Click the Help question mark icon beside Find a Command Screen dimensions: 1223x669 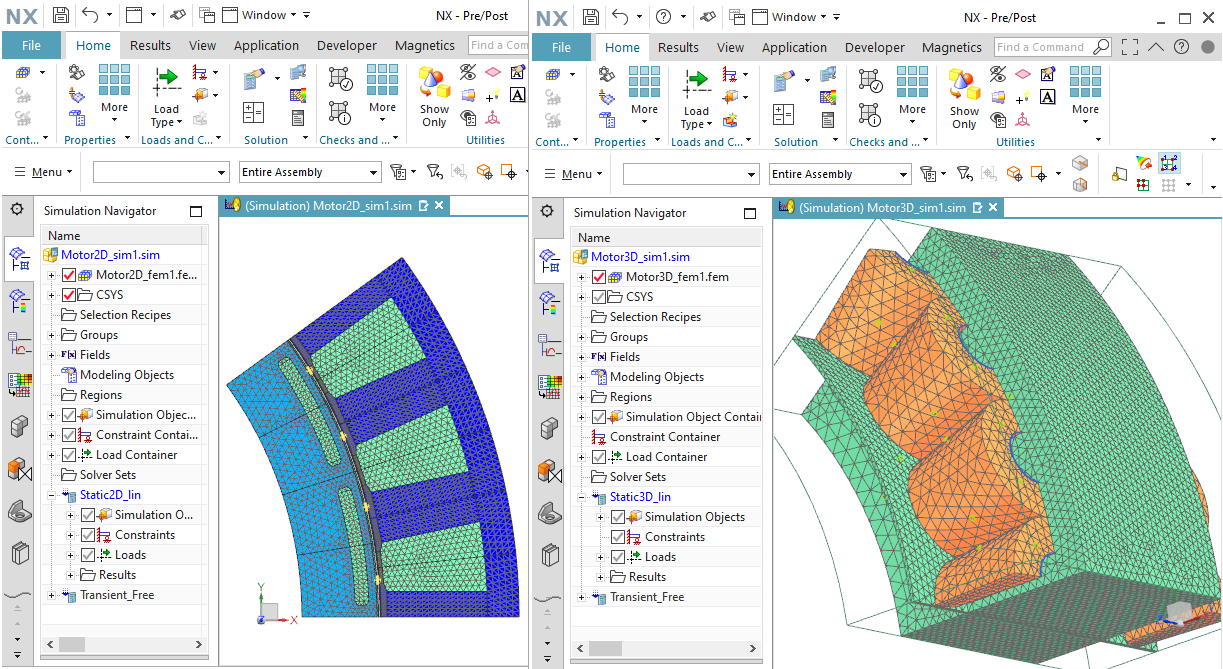pos(1181,47)
